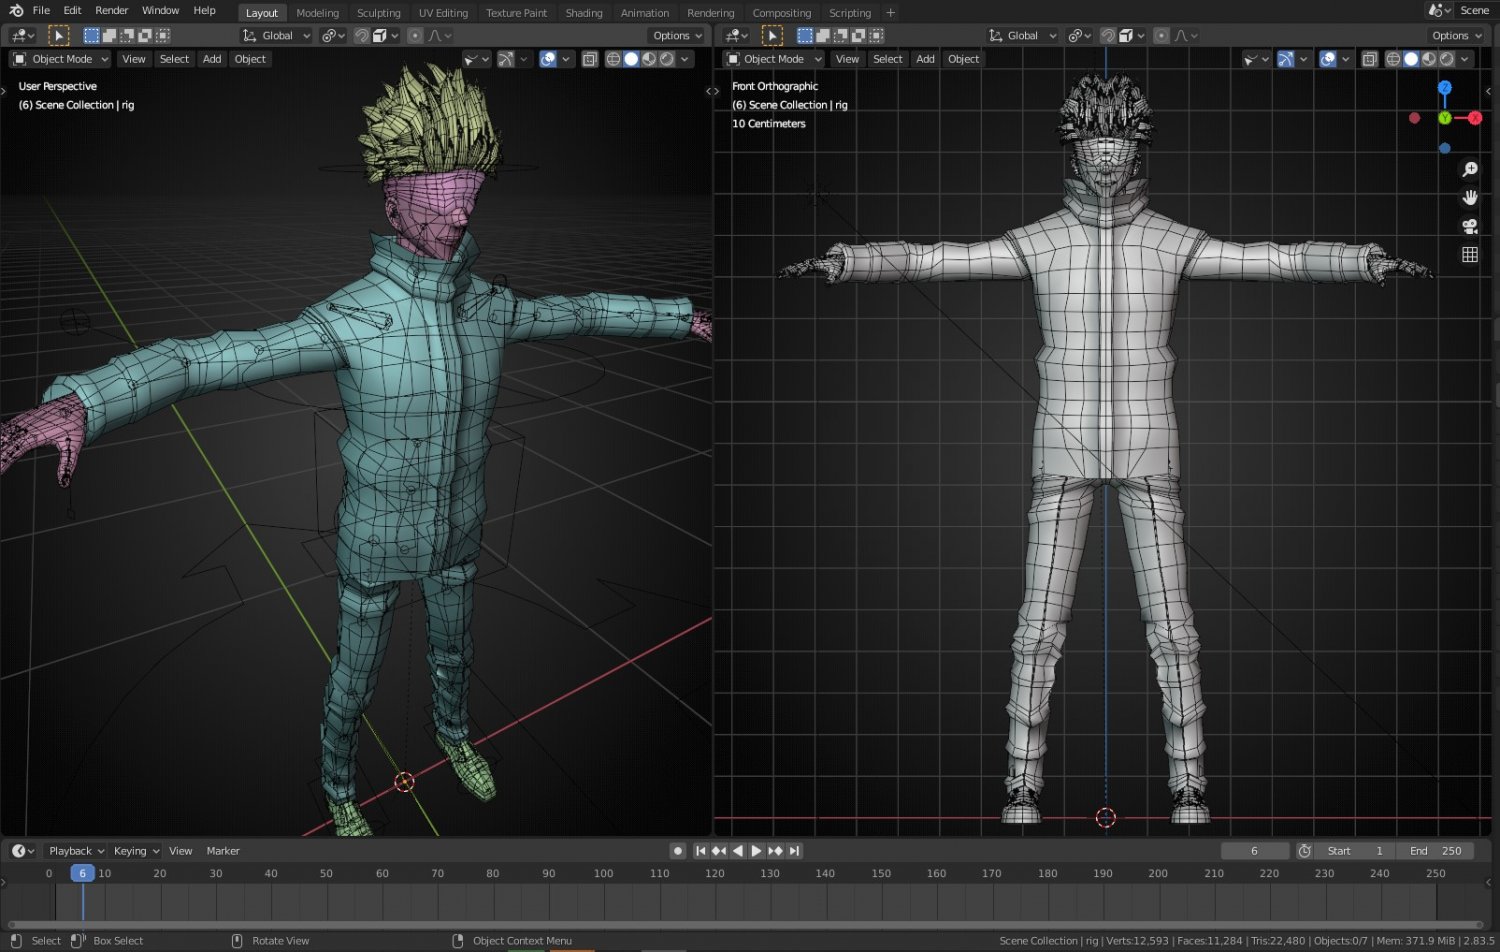Open Select menu in right viewport header
Viewport: 1500px width, 952px height.
pos(888,59)
